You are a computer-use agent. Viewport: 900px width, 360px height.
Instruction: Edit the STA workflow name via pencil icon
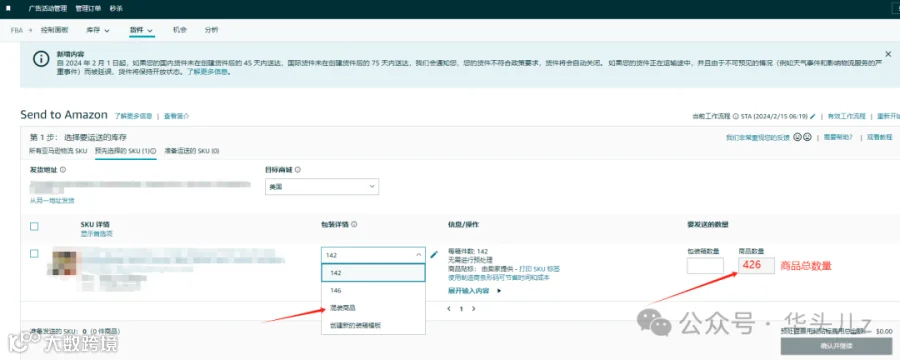pyautogui.click(x=813, y=116)
